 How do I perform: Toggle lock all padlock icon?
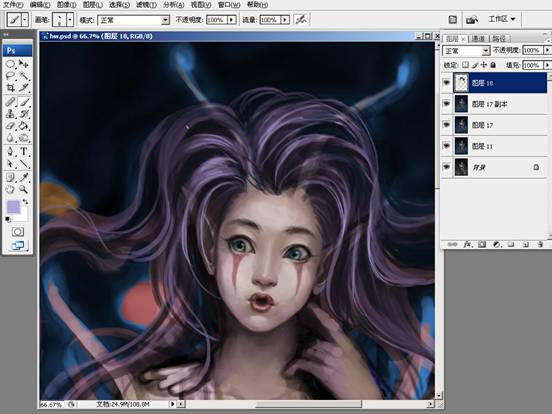[x=493, y=65]
